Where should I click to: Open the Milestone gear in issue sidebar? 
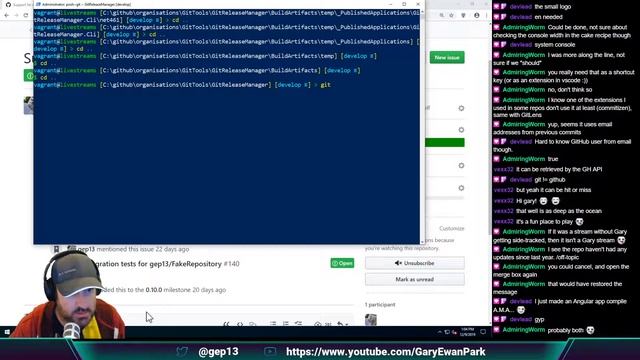click(x=461, y=188)
